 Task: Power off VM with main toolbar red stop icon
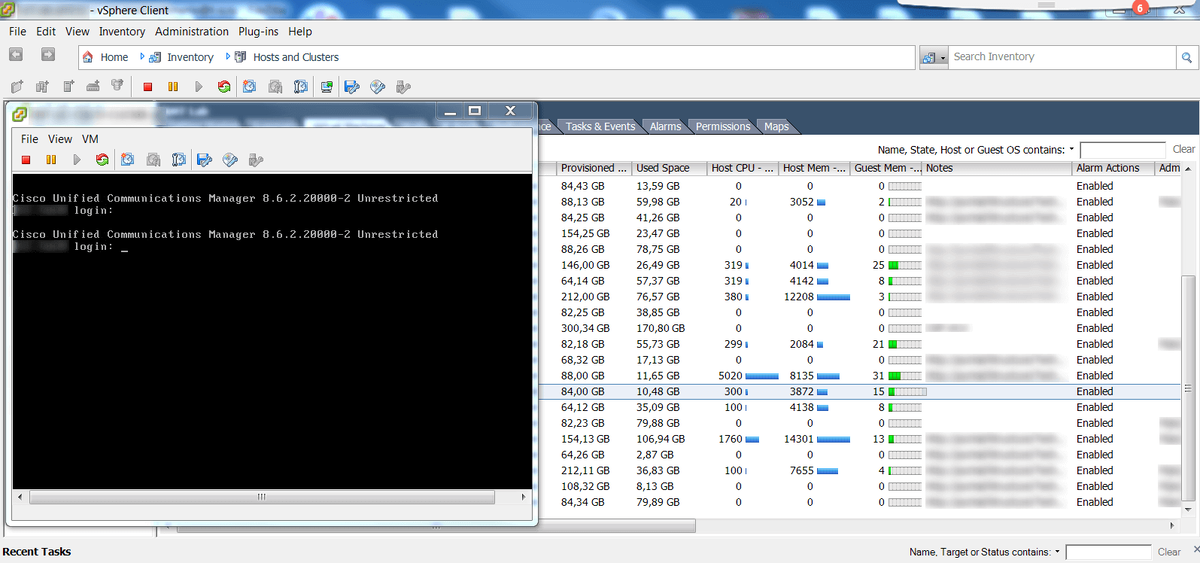(x=147, y=87)
